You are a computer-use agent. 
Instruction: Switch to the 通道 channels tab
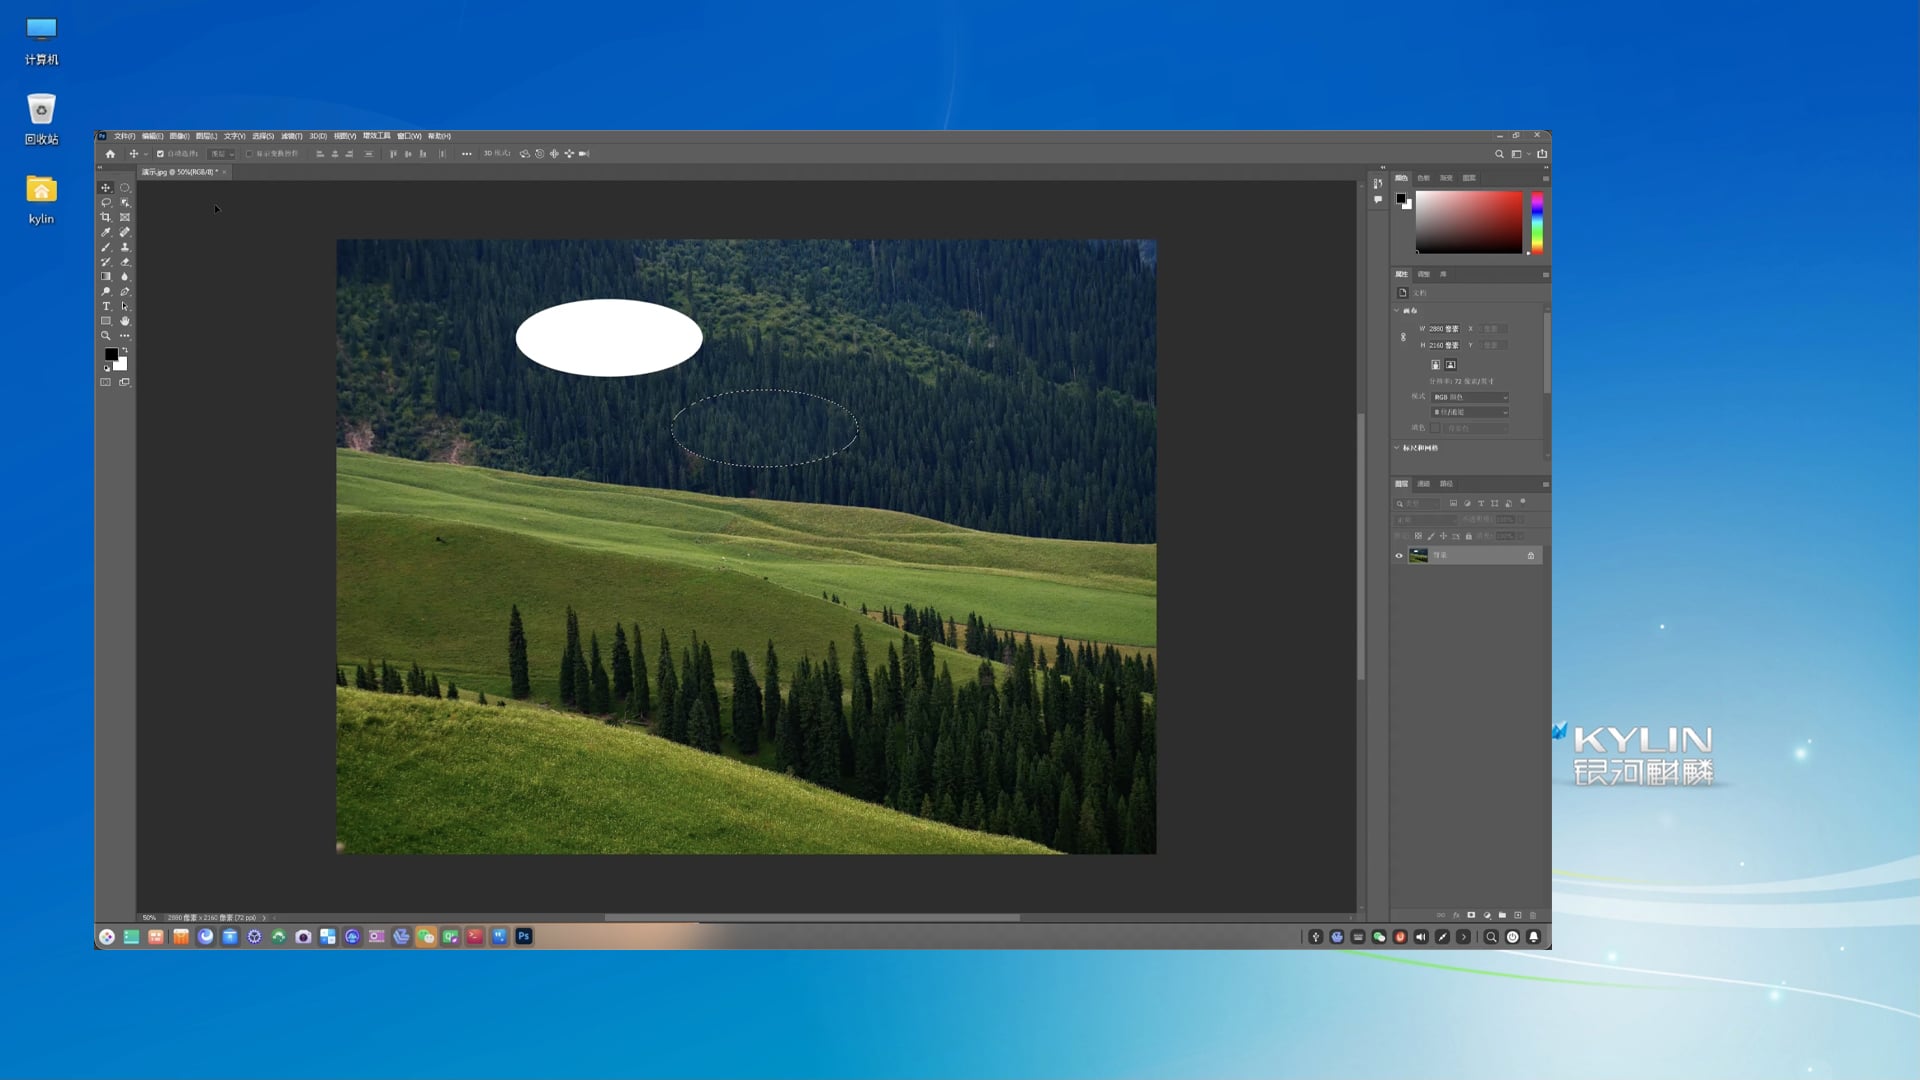point(1424,484)
